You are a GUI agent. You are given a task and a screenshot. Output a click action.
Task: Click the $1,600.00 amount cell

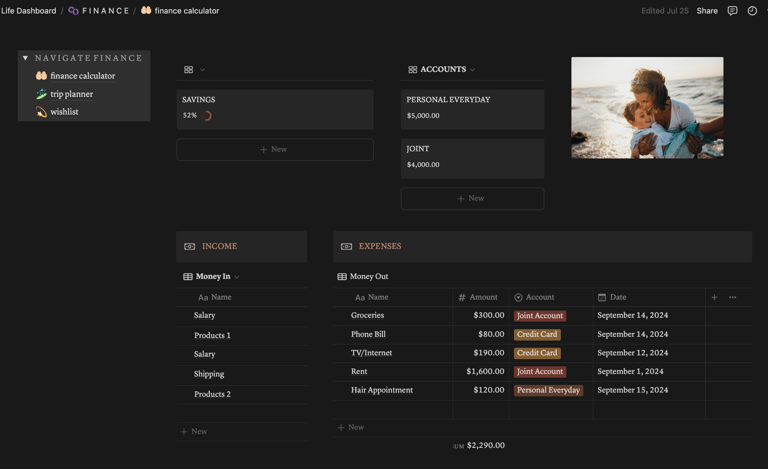pyautogui.click(x=481, y=372)
